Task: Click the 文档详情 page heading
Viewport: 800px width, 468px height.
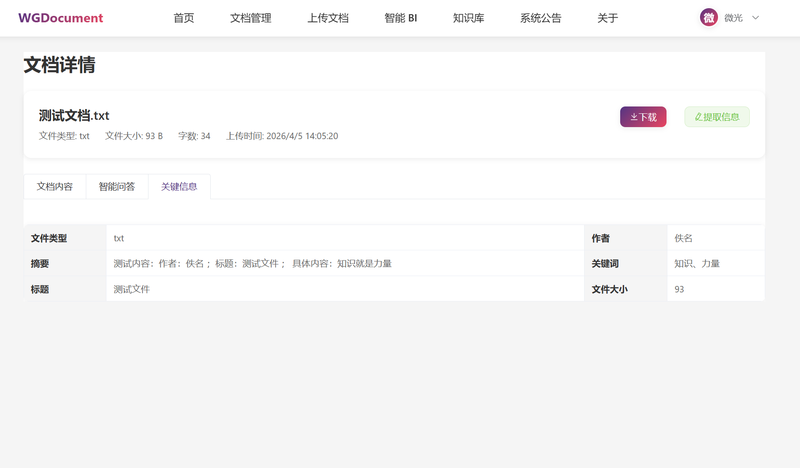Action: tap(59, 65)
